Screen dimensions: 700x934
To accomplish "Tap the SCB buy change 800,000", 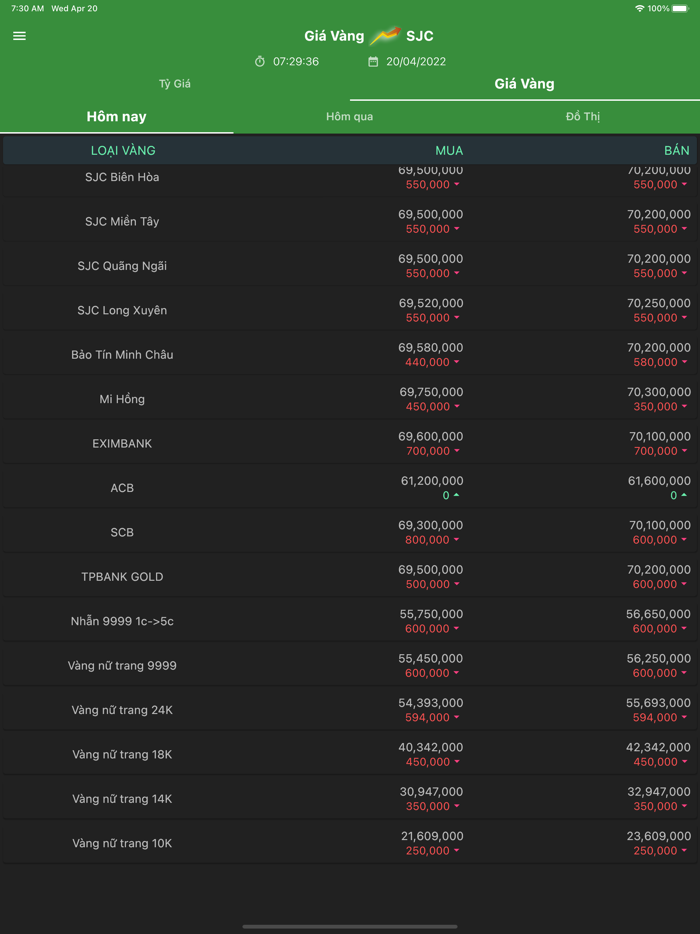I will 428,540.
